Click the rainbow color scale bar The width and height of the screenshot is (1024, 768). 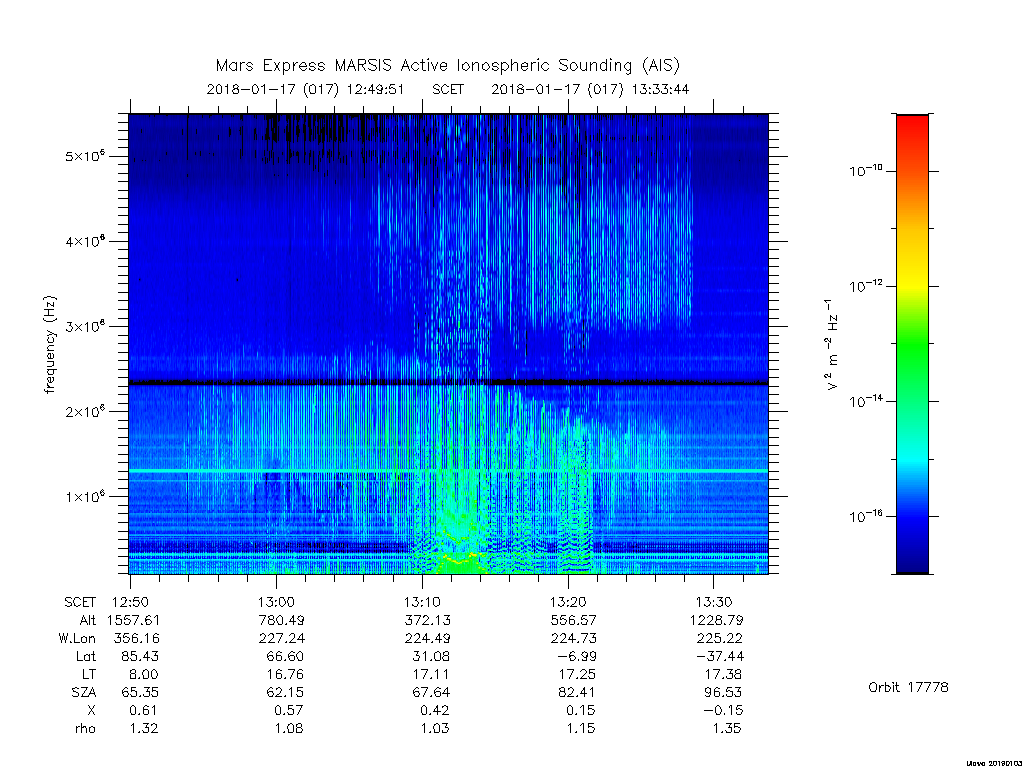(912, 344)
